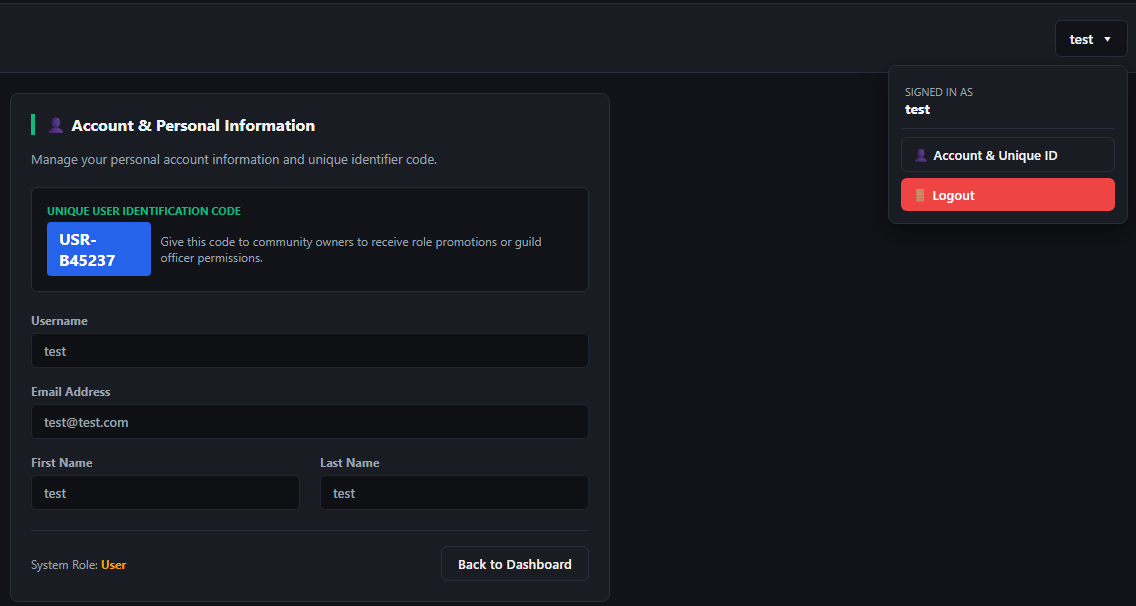
Task: Click the blue USR-B45237 code badge
Action: click(x=99, y=249)
